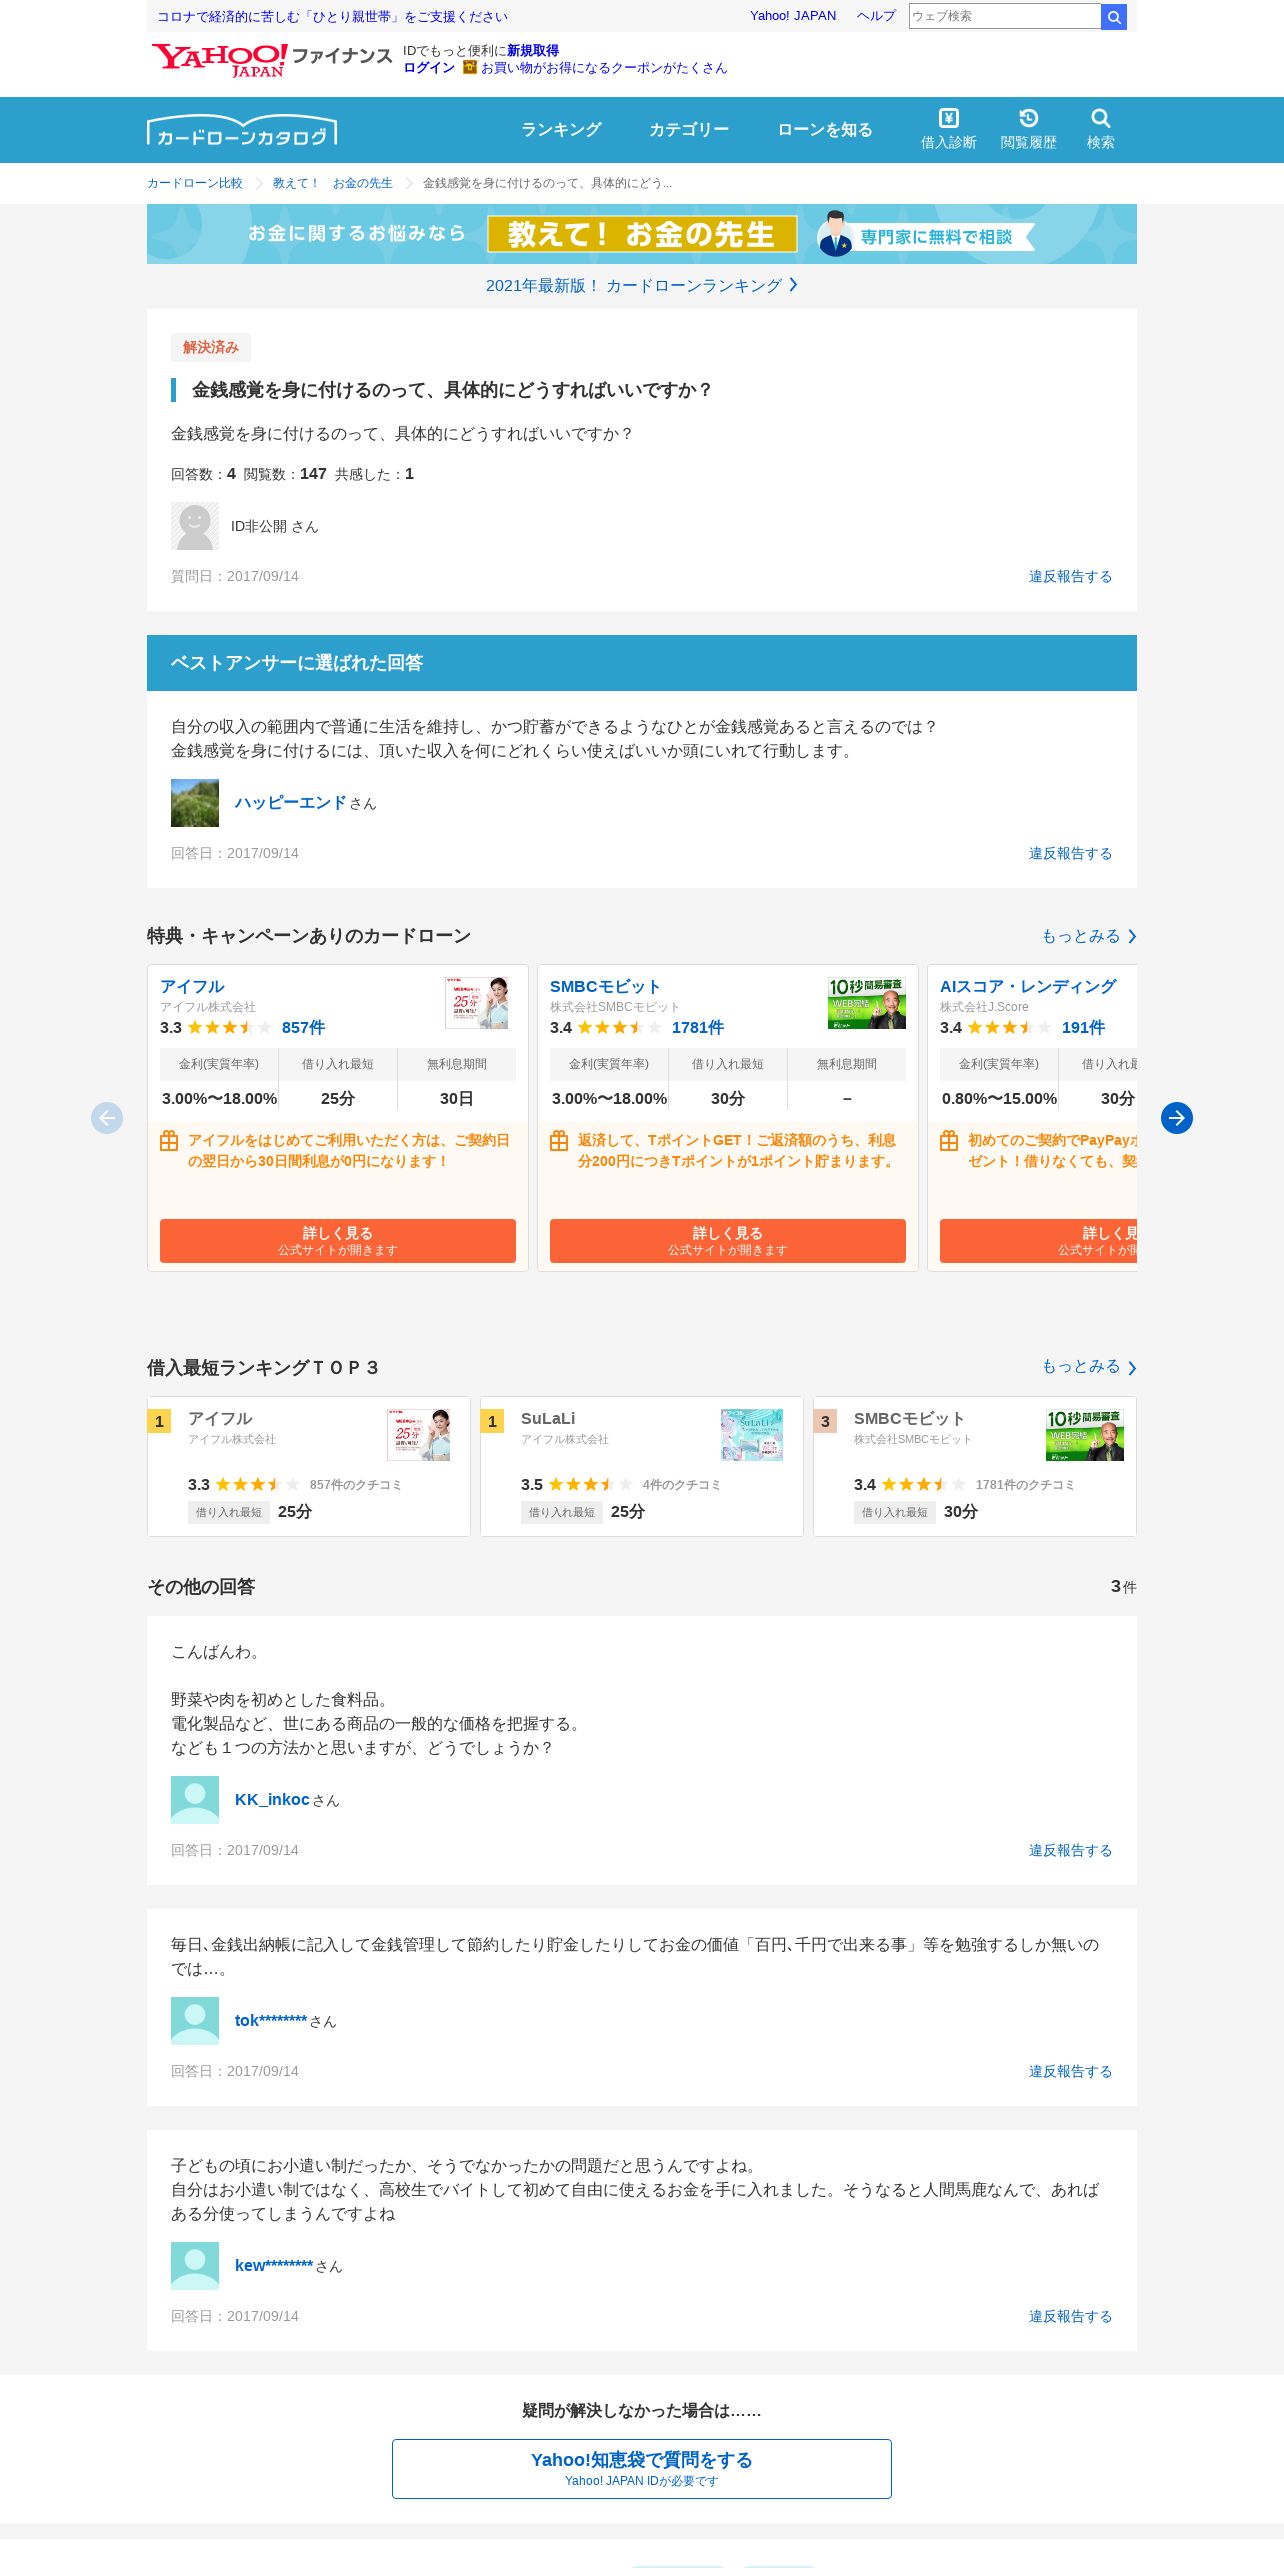This screenshot has width=1284, height=2568.
Task: Click 詳しく見る button on アイフル card
Action: pyautogui.click(x=338, y=1241)
